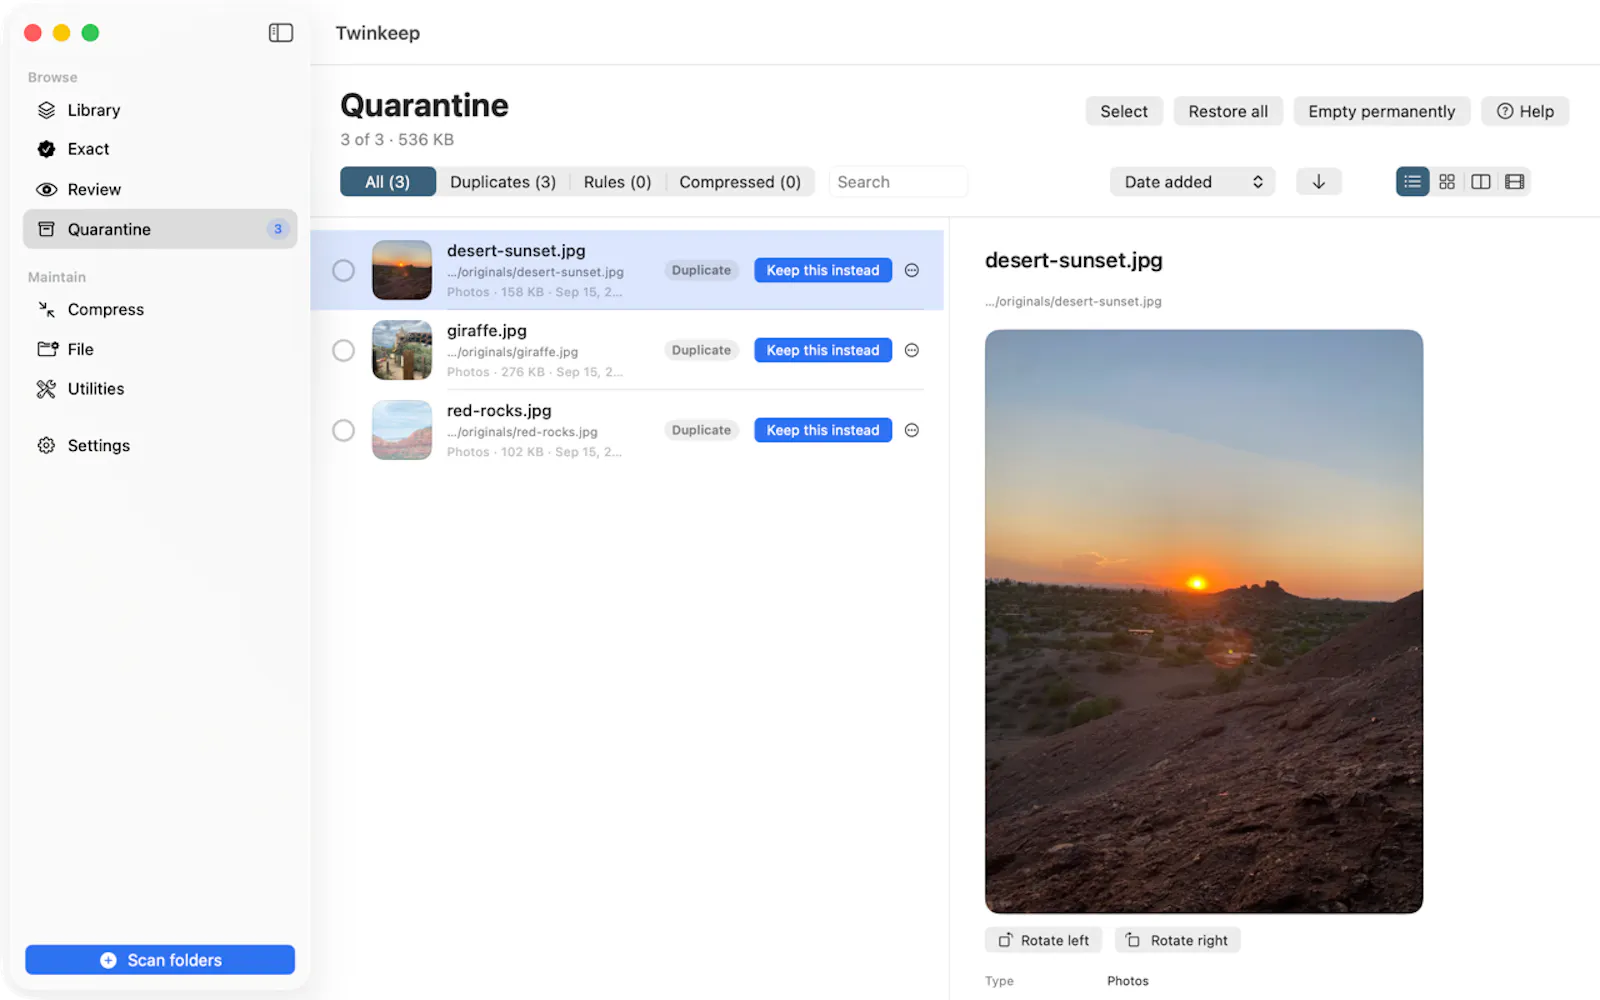This screenshot has width=1600, height=1000.
Task: Reverse the sort direction arrow
Action: pos(1319,181)
